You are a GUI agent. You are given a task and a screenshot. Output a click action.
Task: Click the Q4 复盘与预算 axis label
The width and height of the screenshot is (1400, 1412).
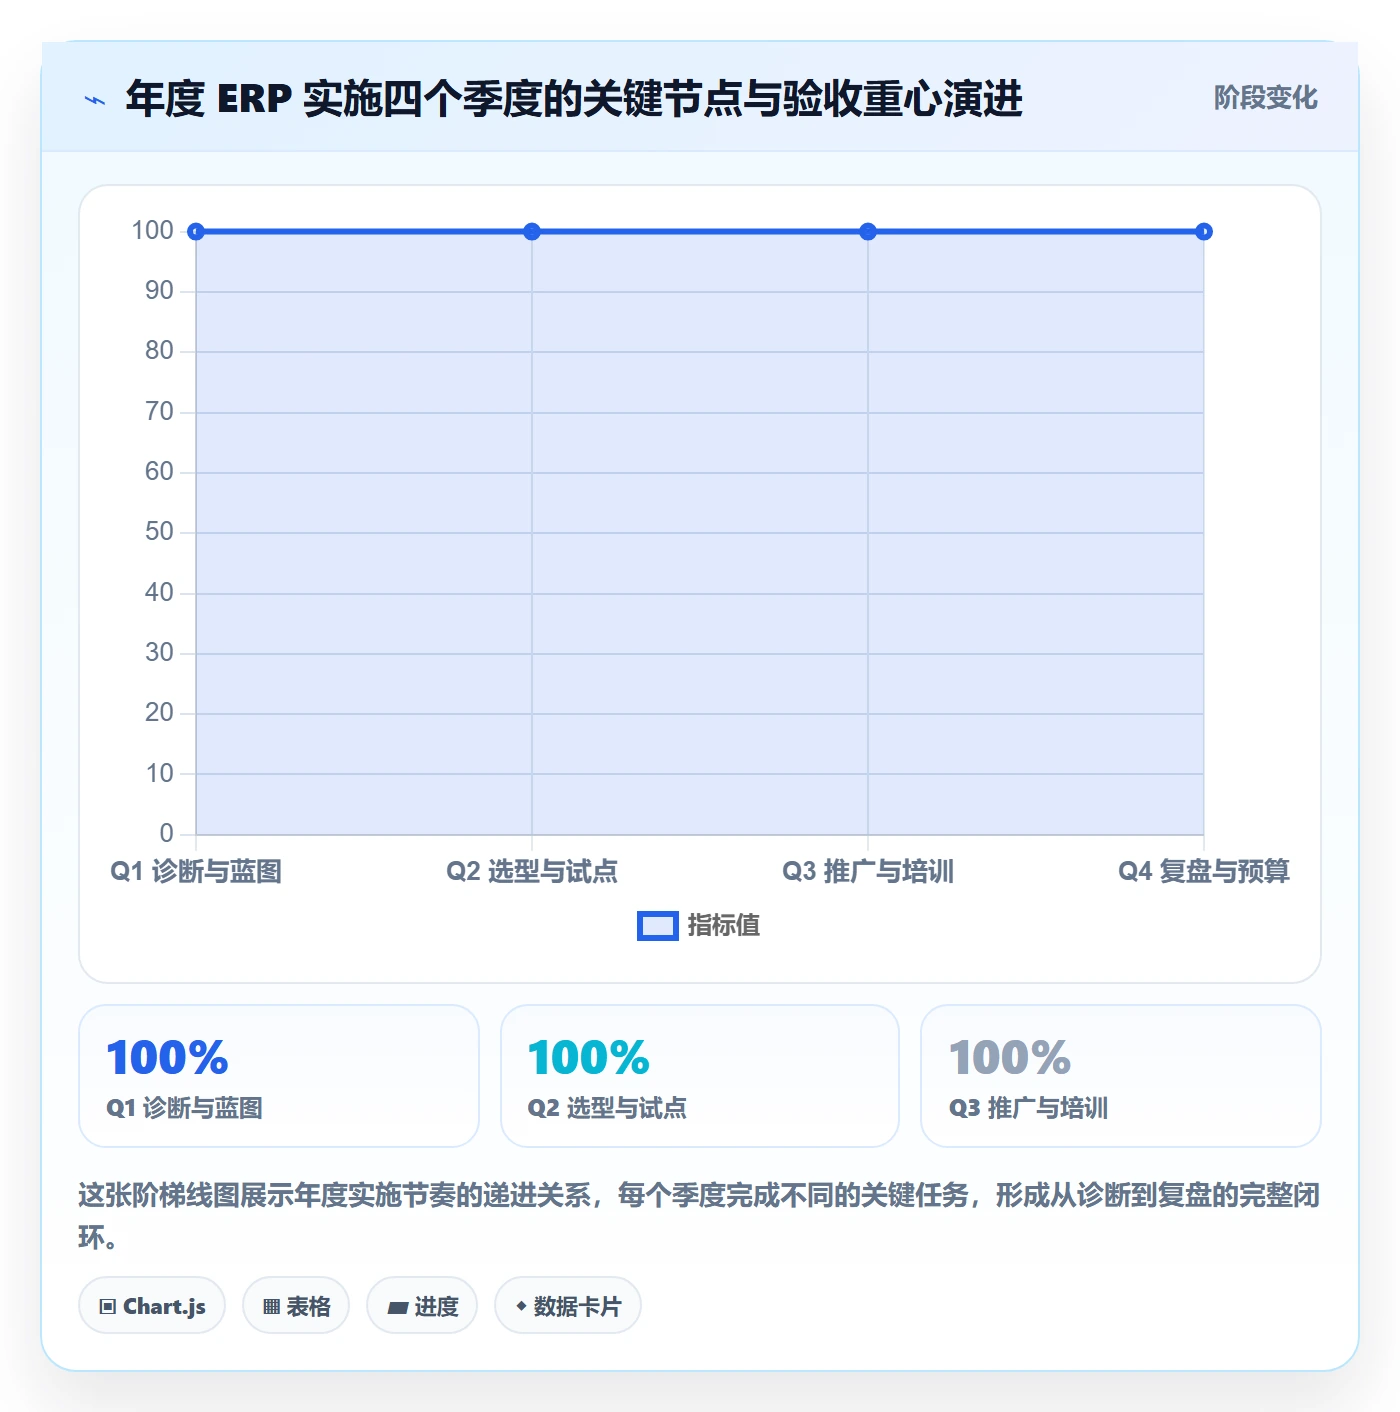coord(1204,872)
